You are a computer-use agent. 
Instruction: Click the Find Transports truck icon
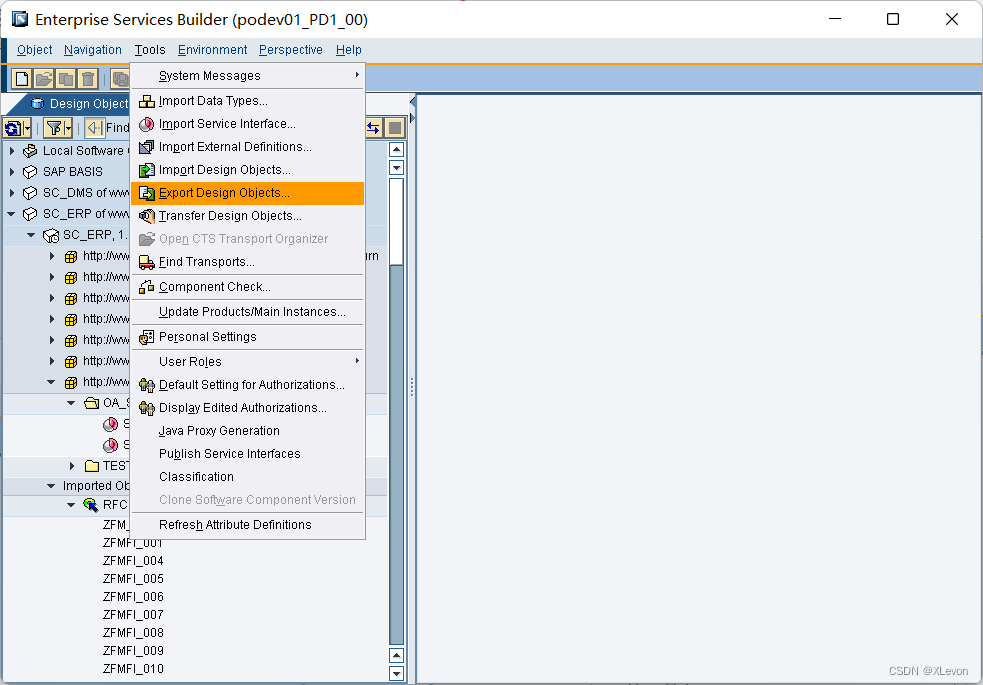click(147, 262)
